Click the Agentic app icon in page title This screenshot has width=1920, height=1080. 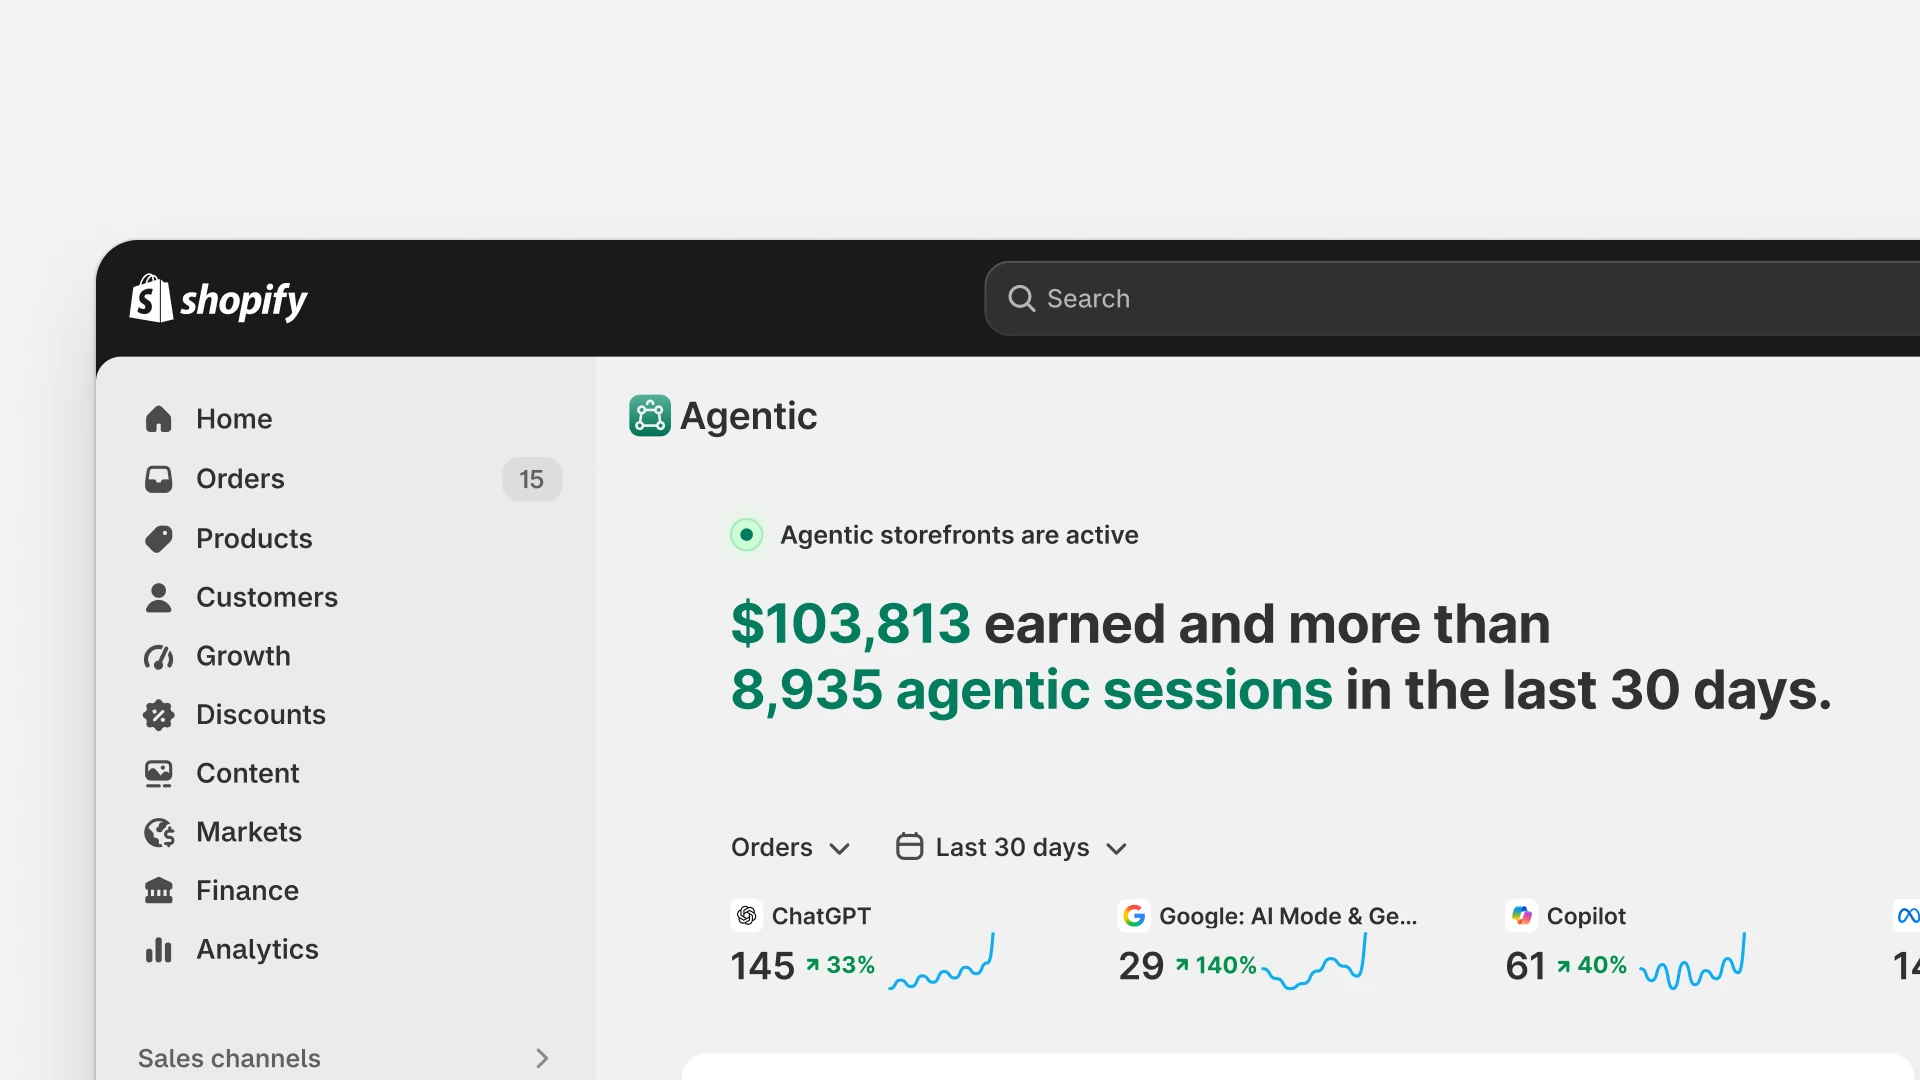(x=650, y=416)
